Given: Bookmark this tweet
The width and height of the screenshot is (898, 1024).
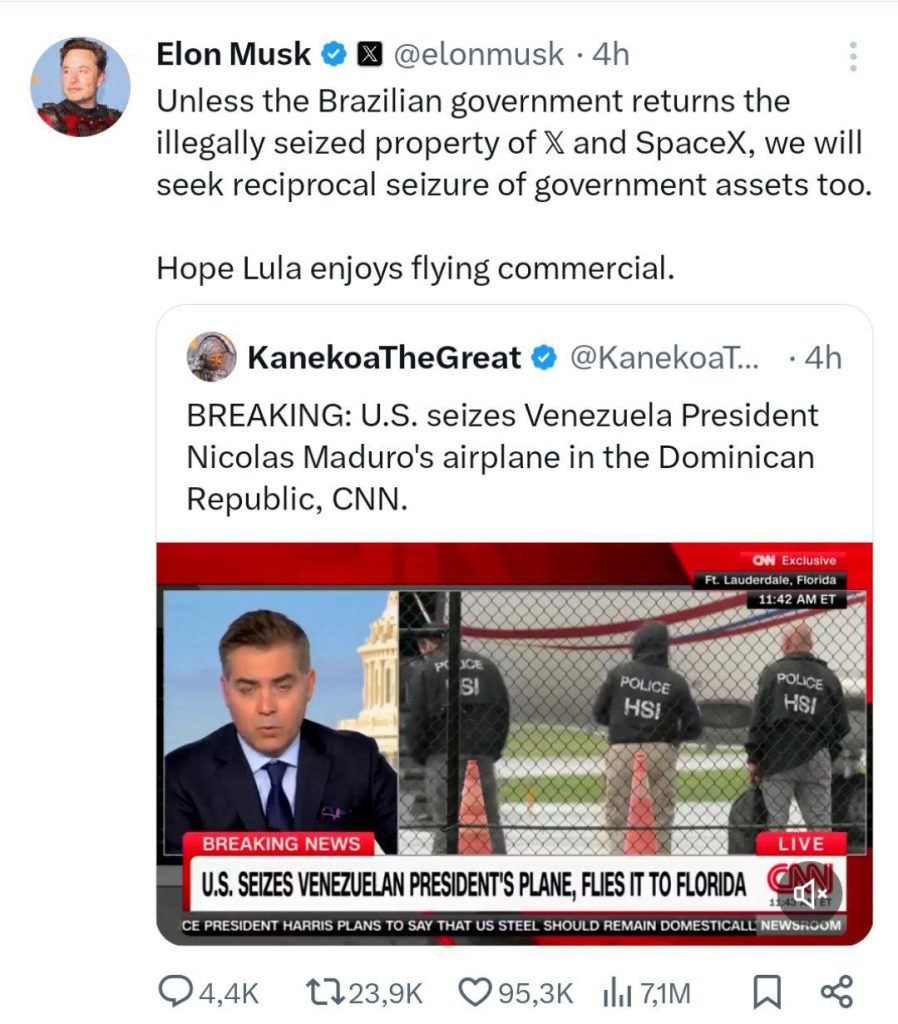Looking at the screenshot, I should [766, 992].
